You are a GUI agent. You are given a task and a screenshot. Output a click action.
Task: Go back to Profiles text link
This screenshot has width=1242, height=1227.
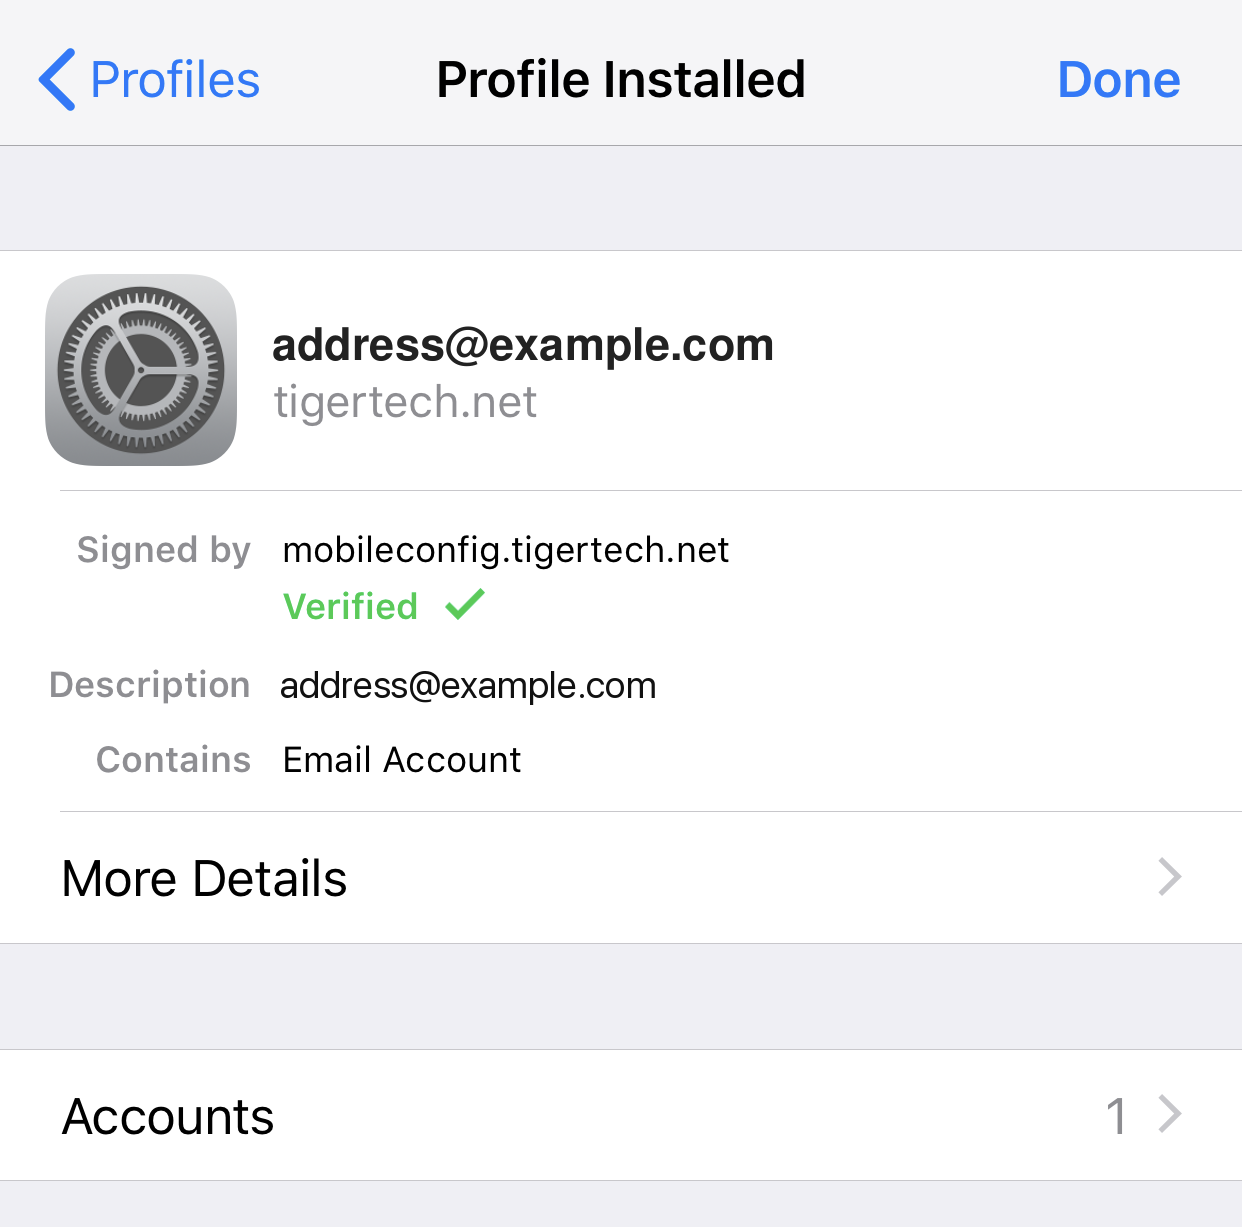click(x=175, y=80)
